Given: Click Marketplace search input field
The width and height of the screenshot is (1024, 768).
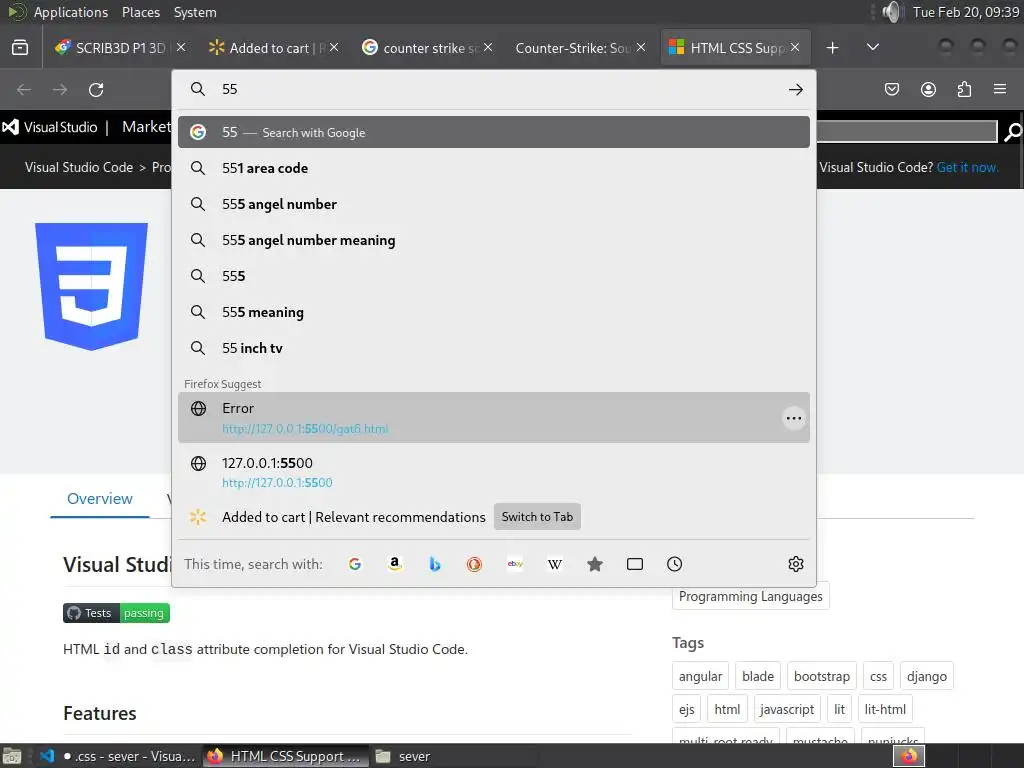Looking at the screenshot, I should coord(906,132).
